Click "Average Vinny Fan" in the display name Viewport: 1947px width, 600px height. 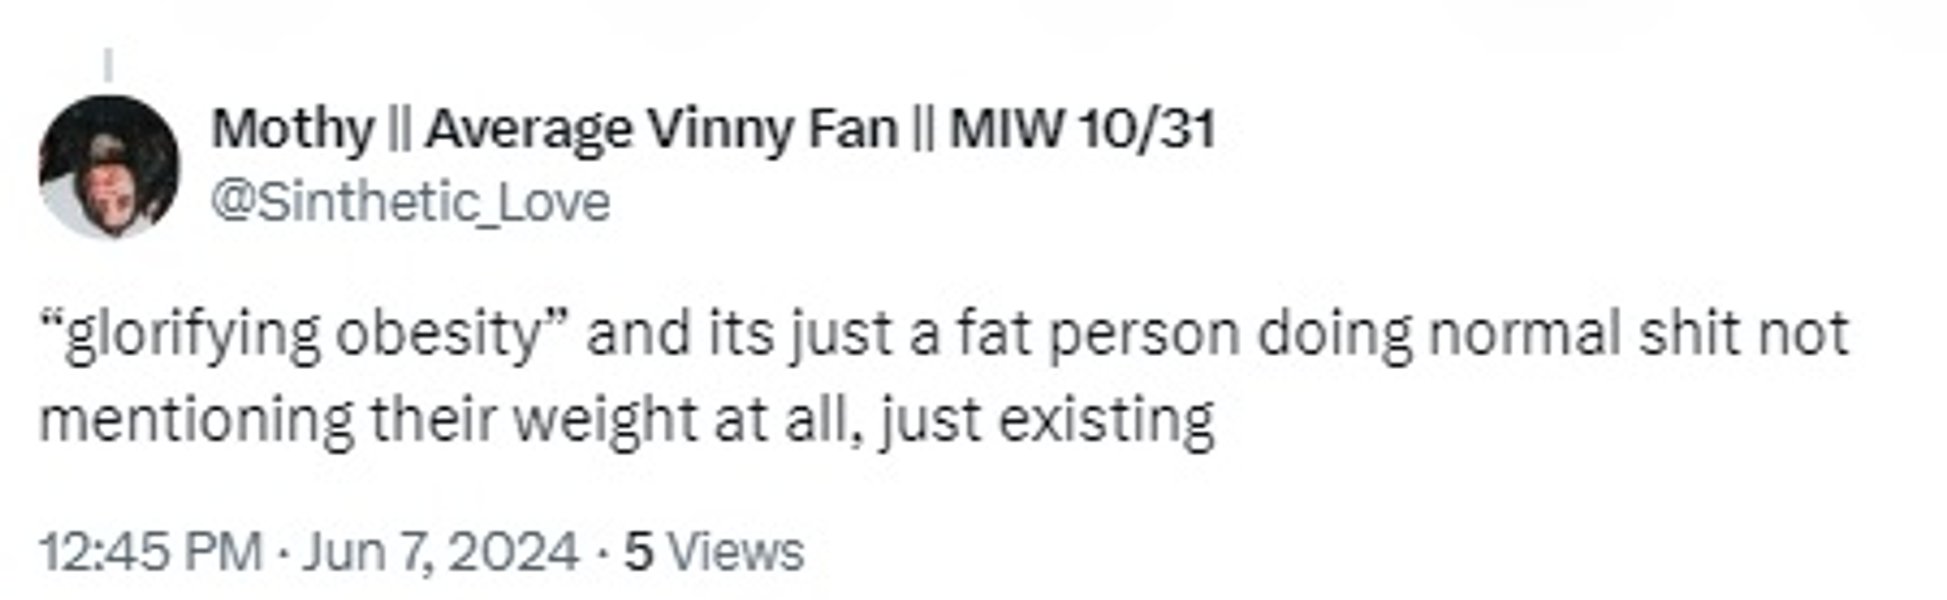(x=661, y=129)
